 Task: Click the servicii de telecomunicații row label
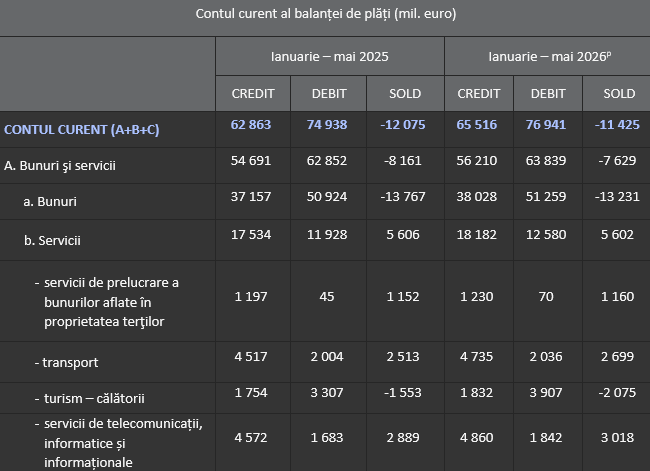(x=119, y=443)
